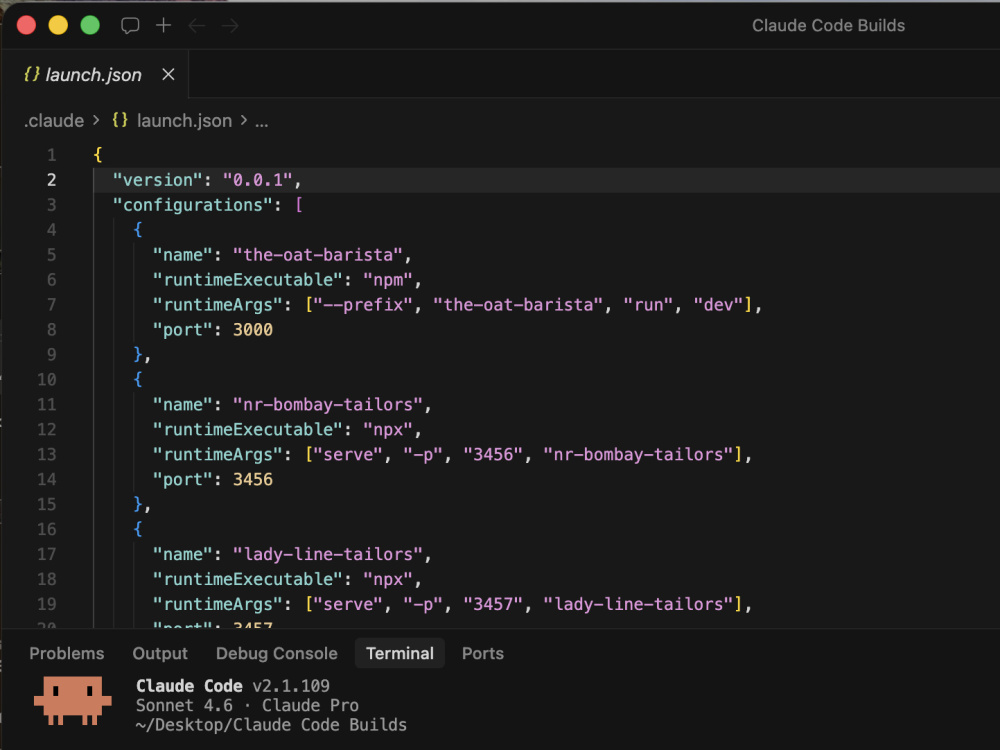Click launch.json in the breadcrumb path
Image resolution: width=1000 pixels, height=750 pixels.
pyautogui.click(x=184, y=121)
